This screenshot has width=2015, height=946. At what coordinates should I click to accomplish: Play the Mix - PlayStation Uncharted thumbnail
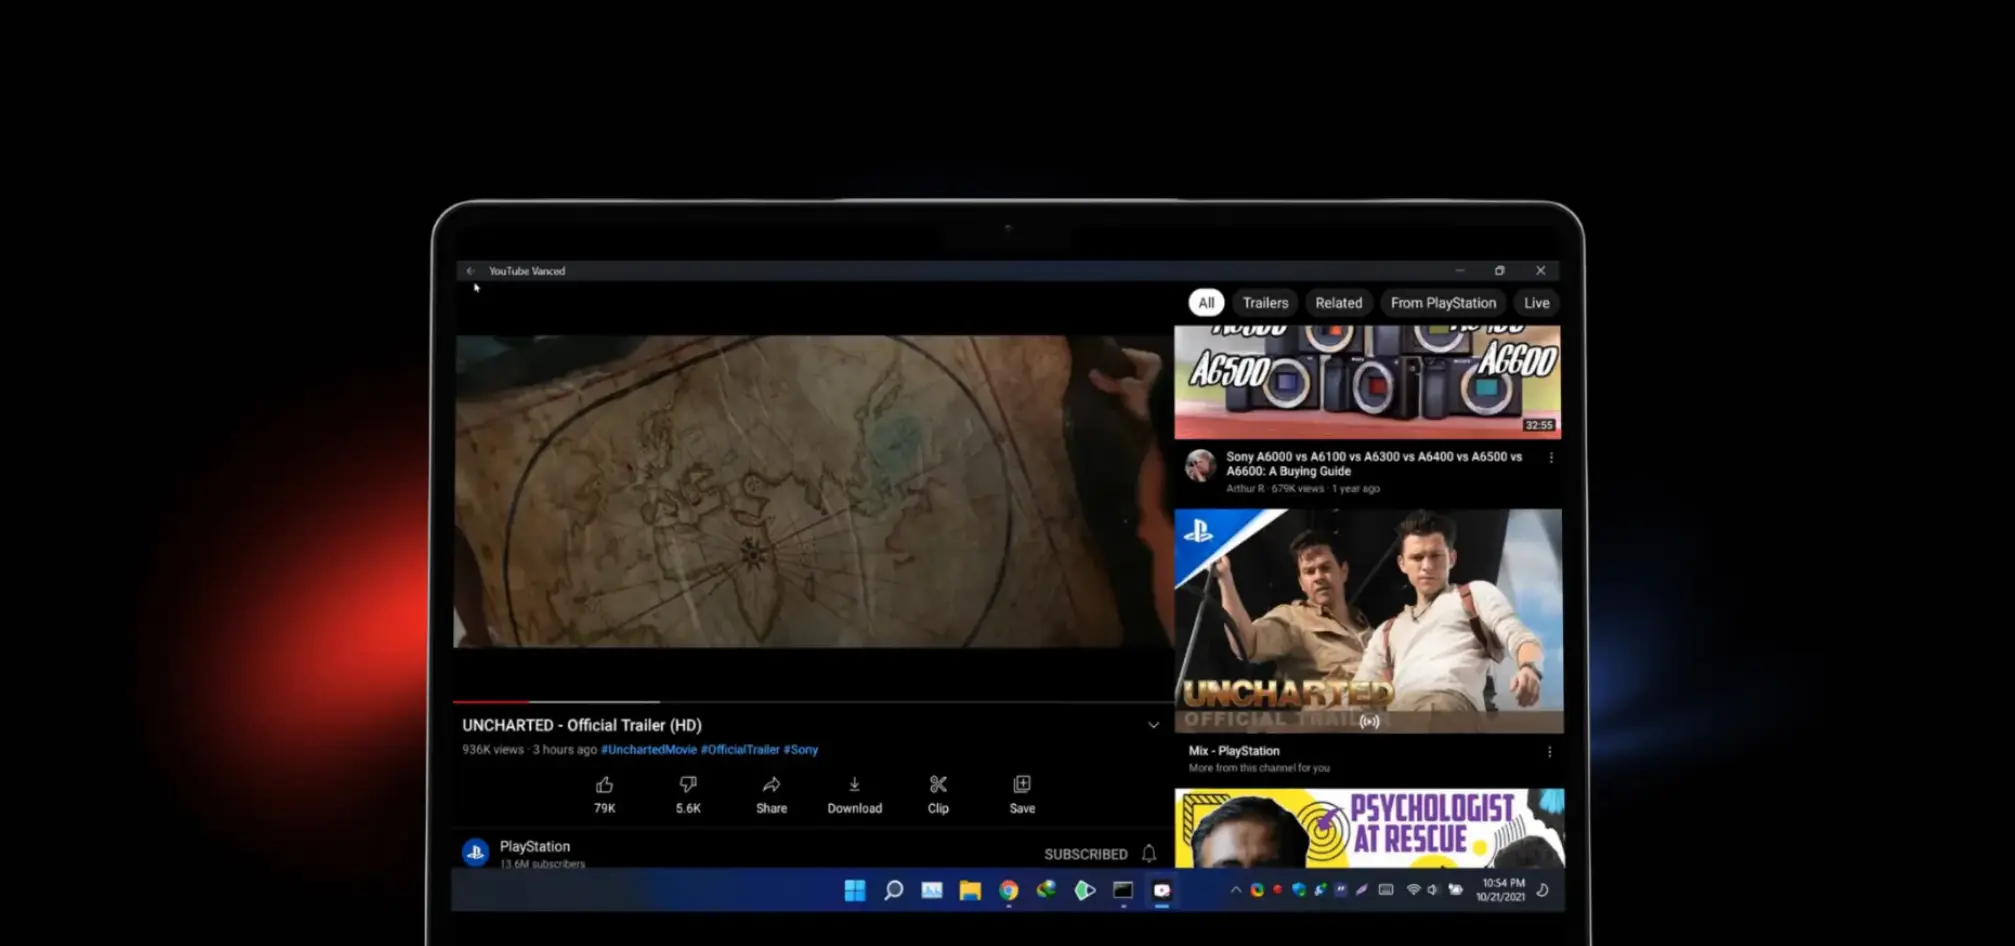[x=1368, y=621]
